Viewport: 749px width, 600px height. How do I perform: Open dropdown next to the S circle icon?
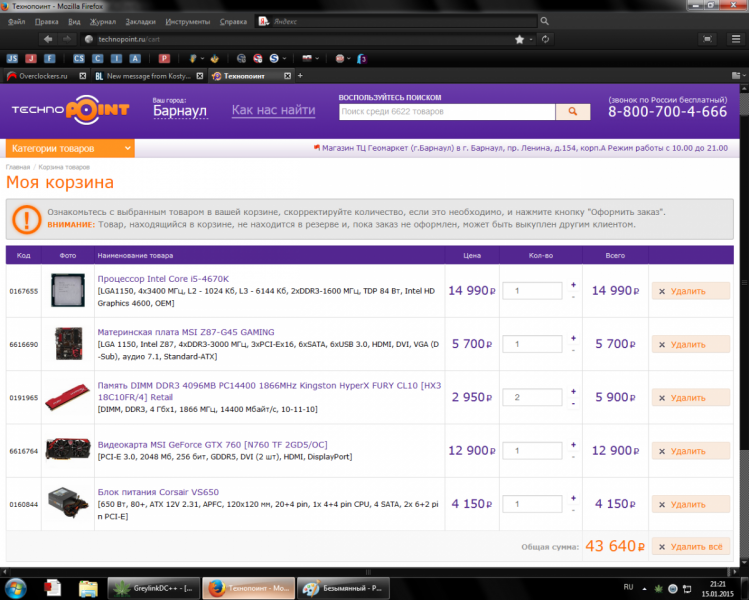point(284,59)
